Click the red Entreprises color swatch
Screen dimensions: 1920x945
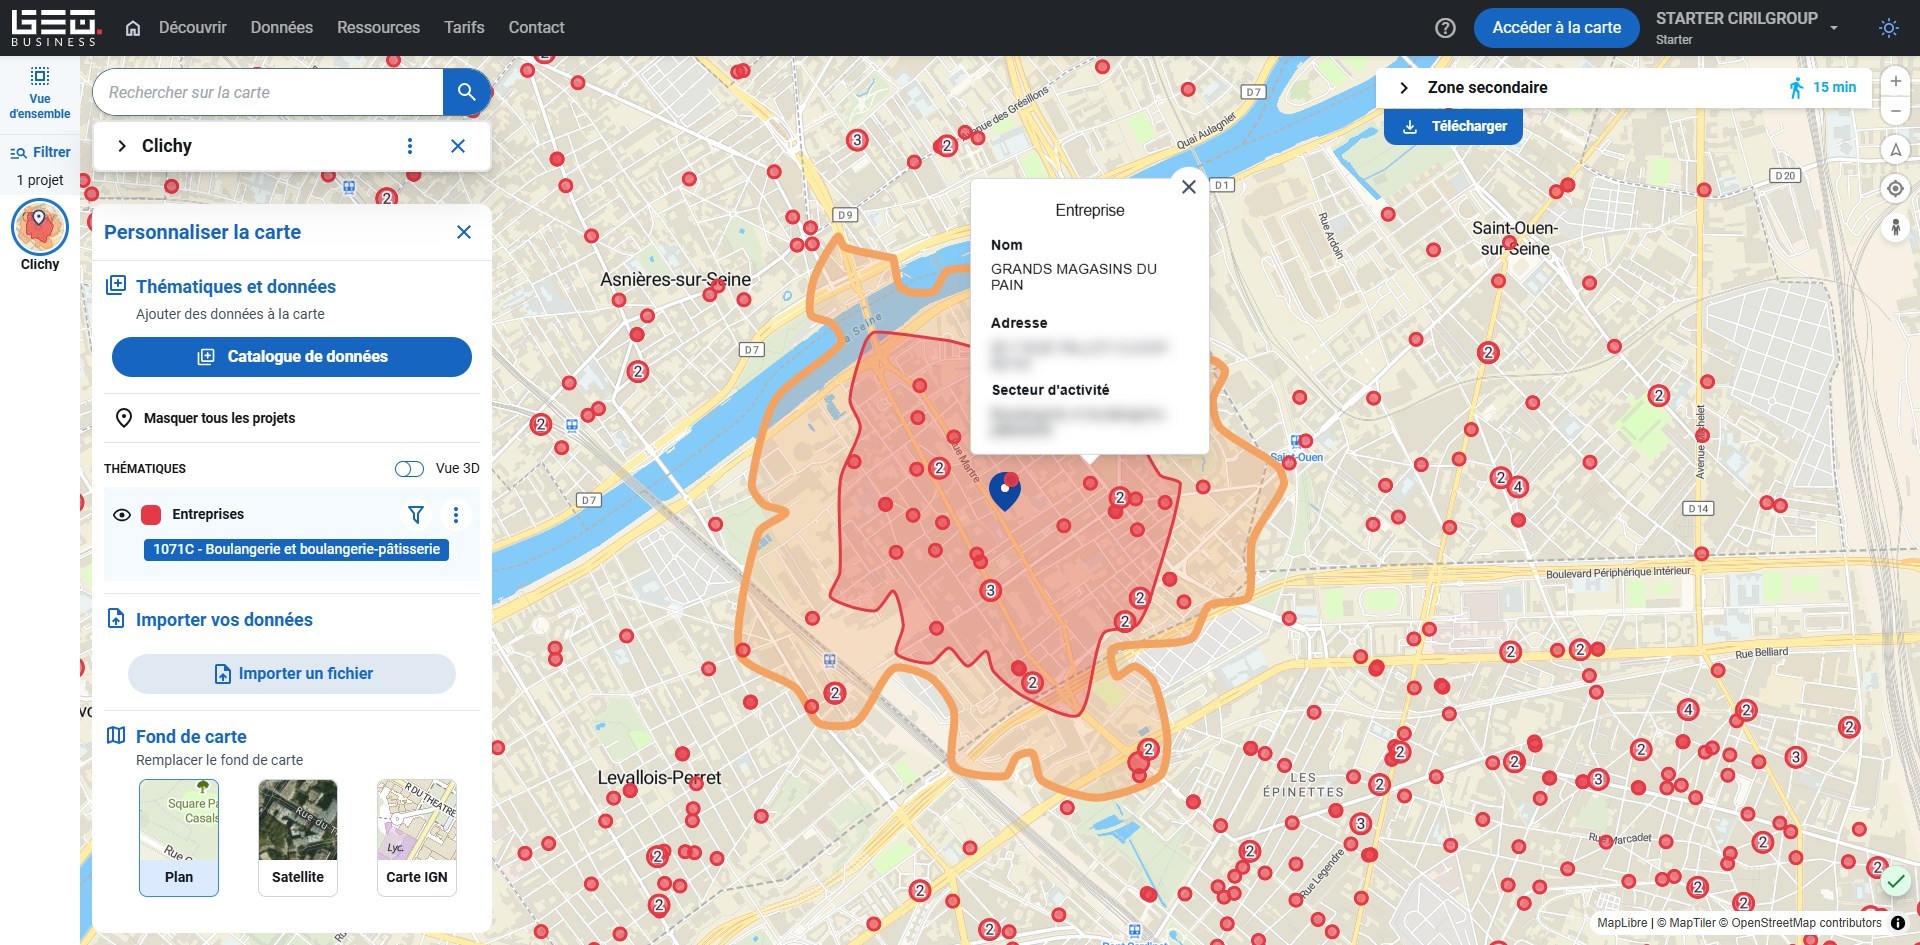click(x=151, y=515)
